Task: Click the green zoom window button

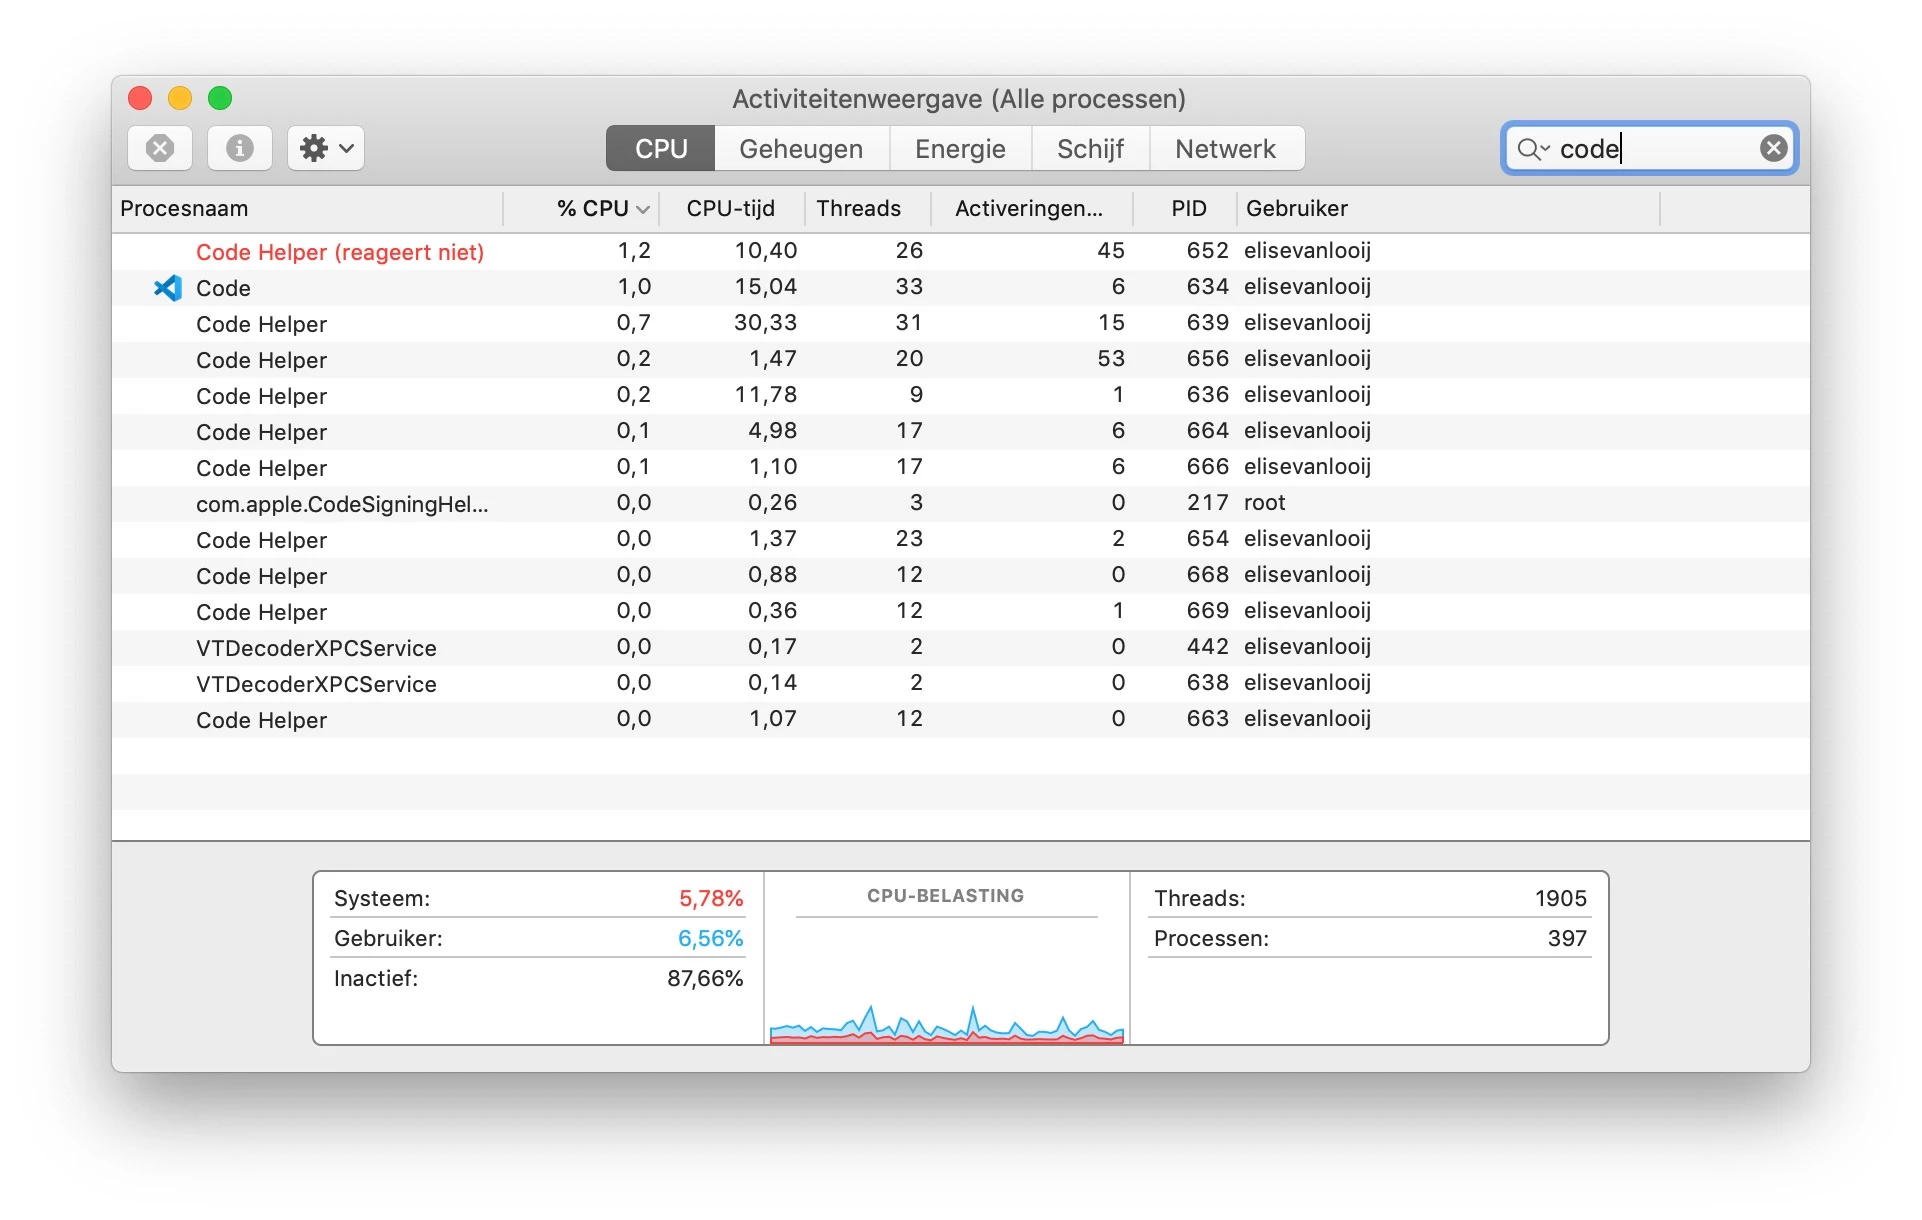Action: point(220,98)
